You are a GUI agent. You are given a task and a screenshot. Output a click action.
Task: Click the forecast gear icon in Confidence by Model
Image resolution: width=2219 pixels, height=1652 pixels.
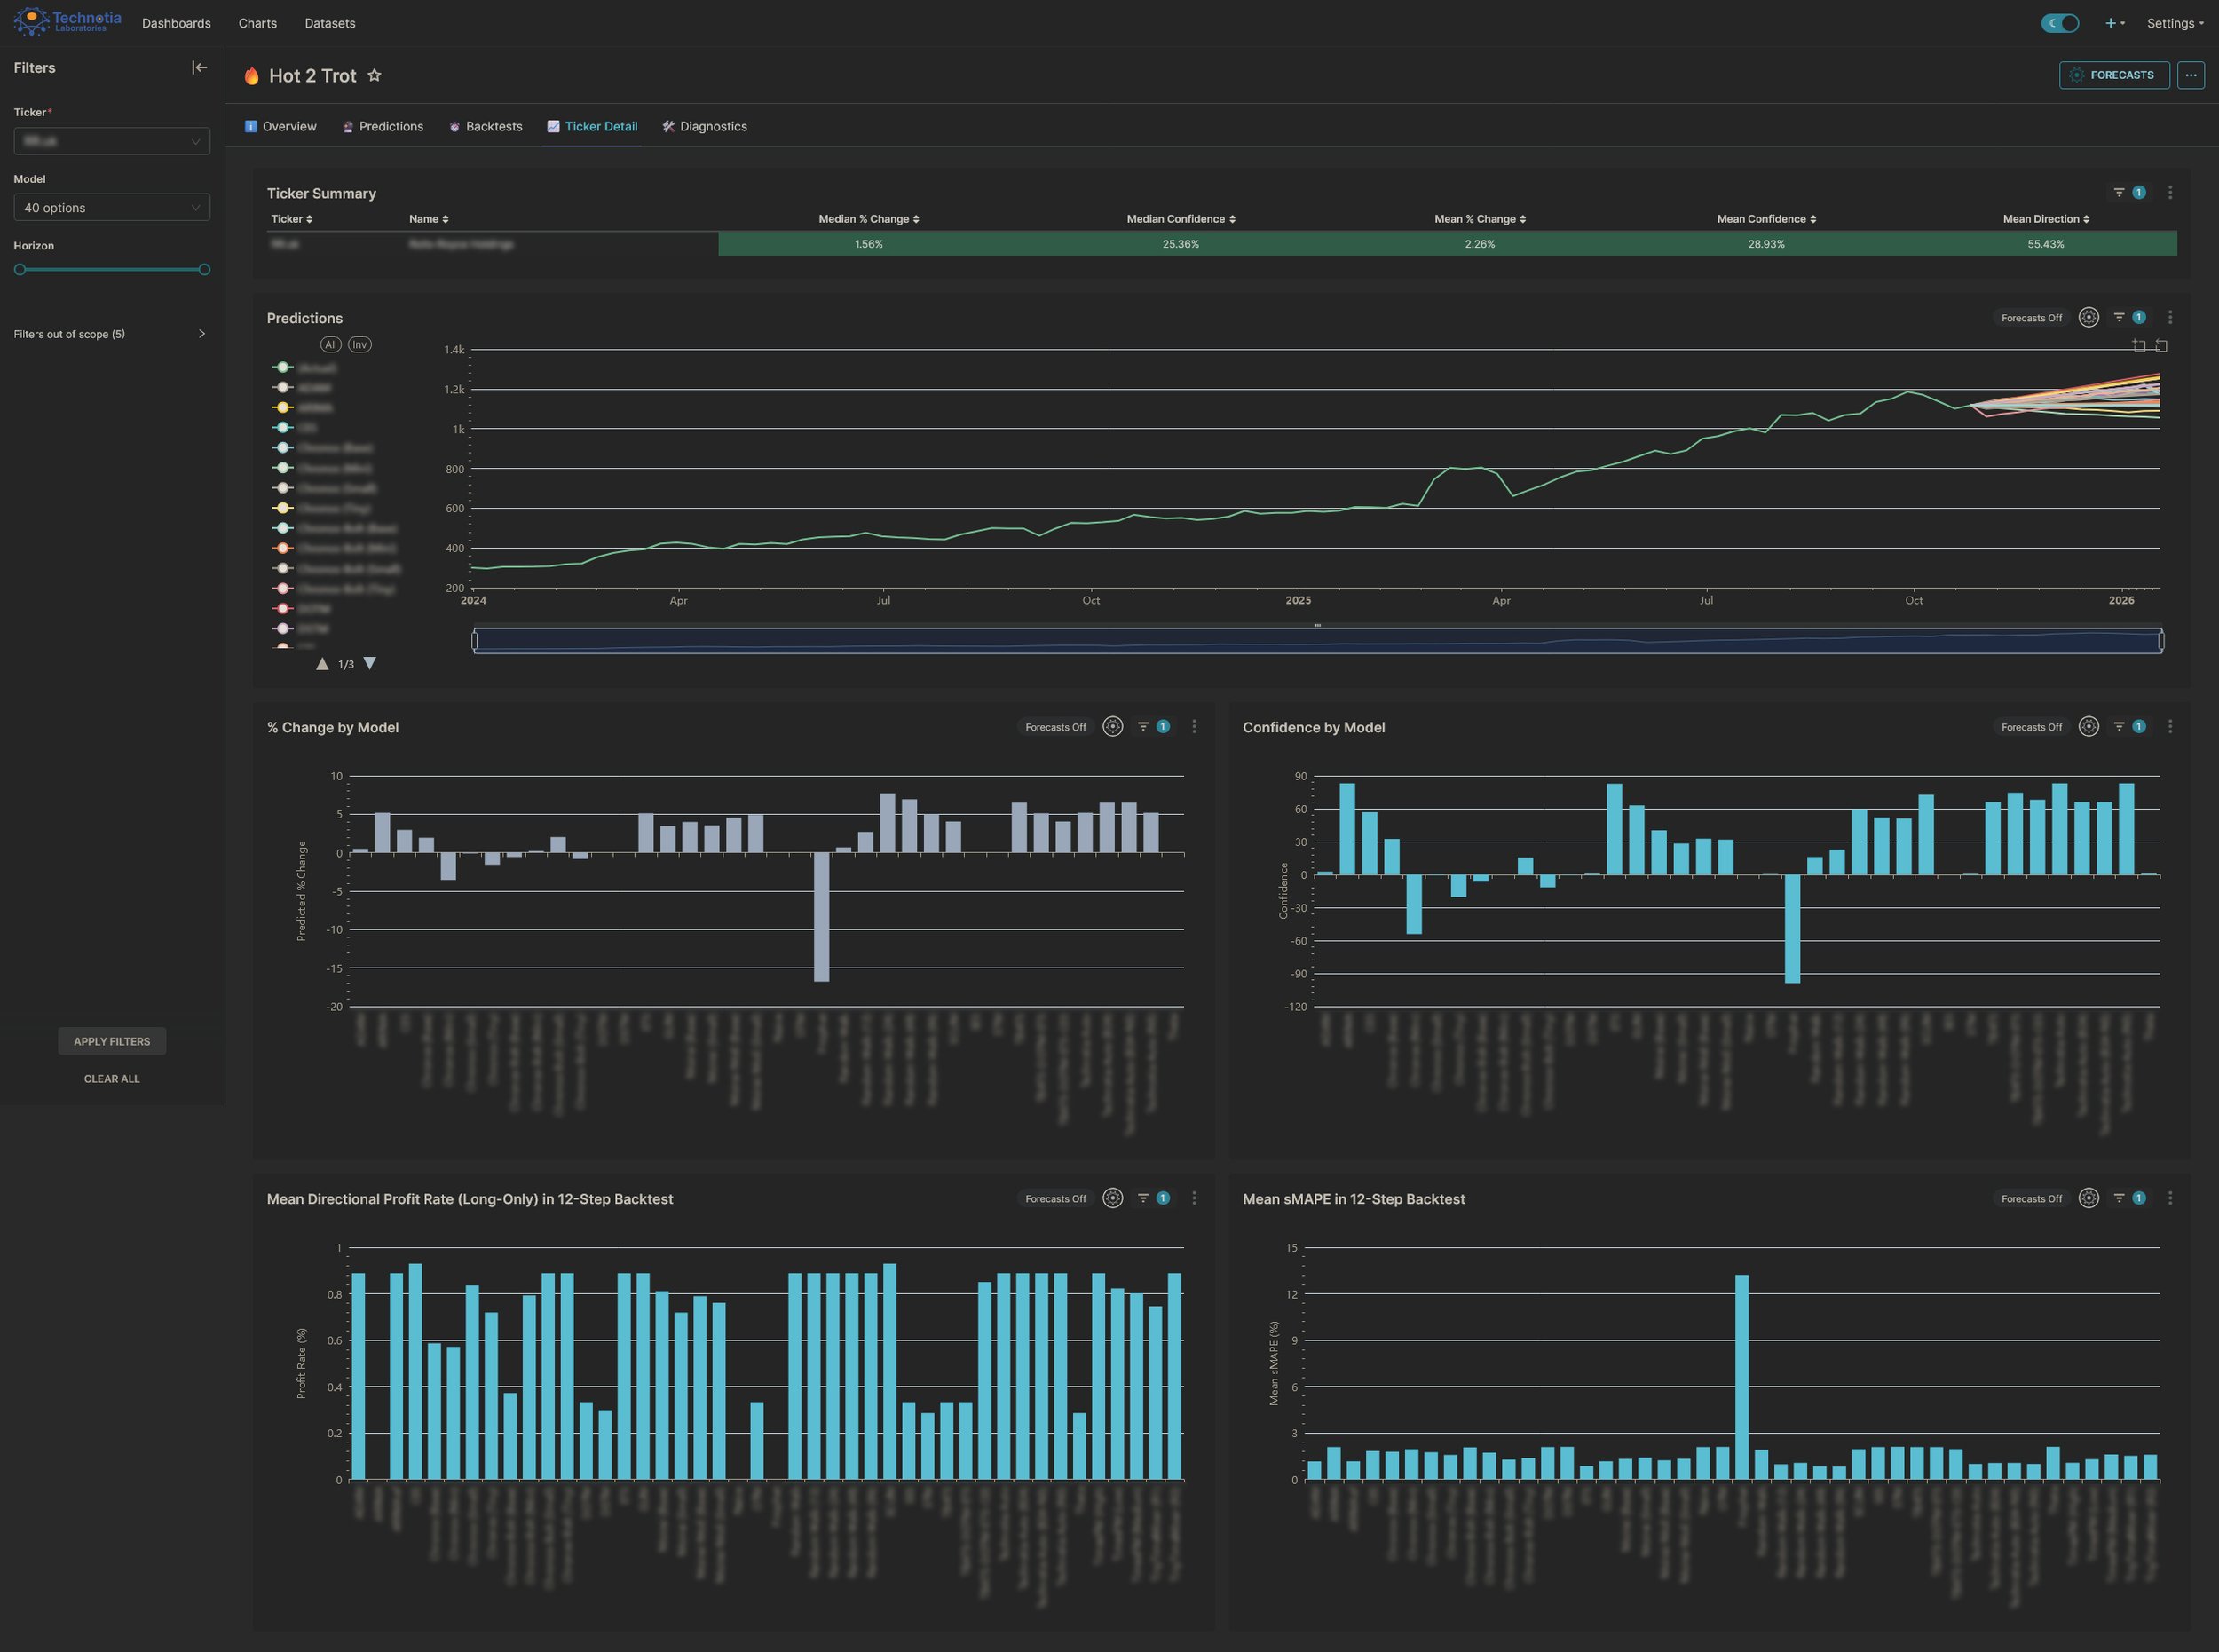point(2088,727)
